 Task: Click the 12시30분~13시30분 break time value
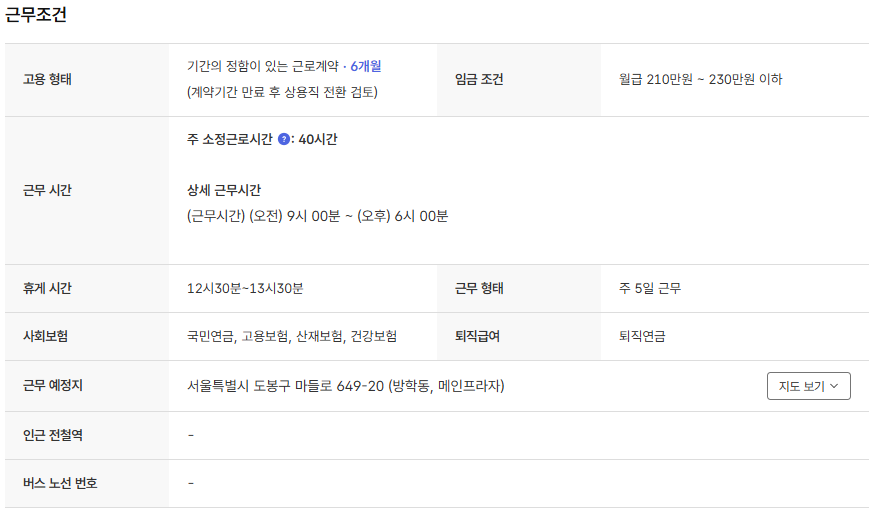point(245,289)
